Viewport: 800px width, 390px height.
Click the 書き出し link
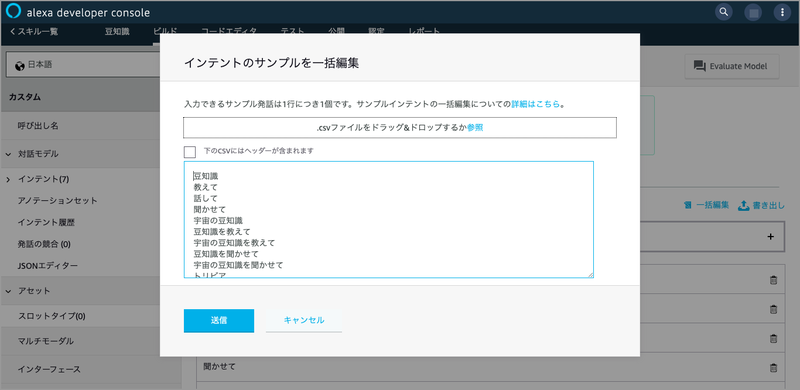tap(768, 206)
